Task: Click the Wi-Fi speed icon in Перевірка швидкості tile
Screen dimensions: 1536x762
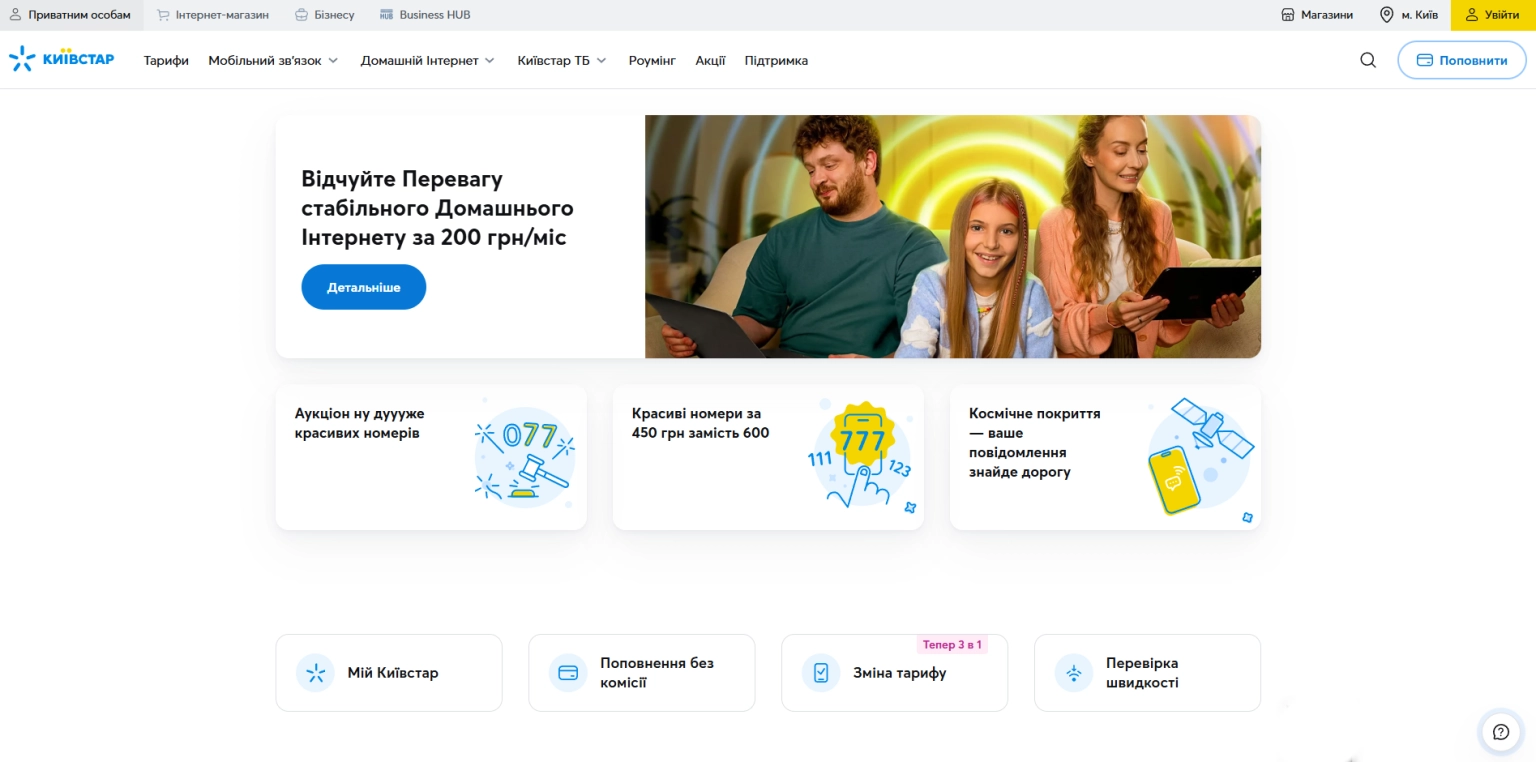Action: pyautogui.click(x=1074, y=673)
